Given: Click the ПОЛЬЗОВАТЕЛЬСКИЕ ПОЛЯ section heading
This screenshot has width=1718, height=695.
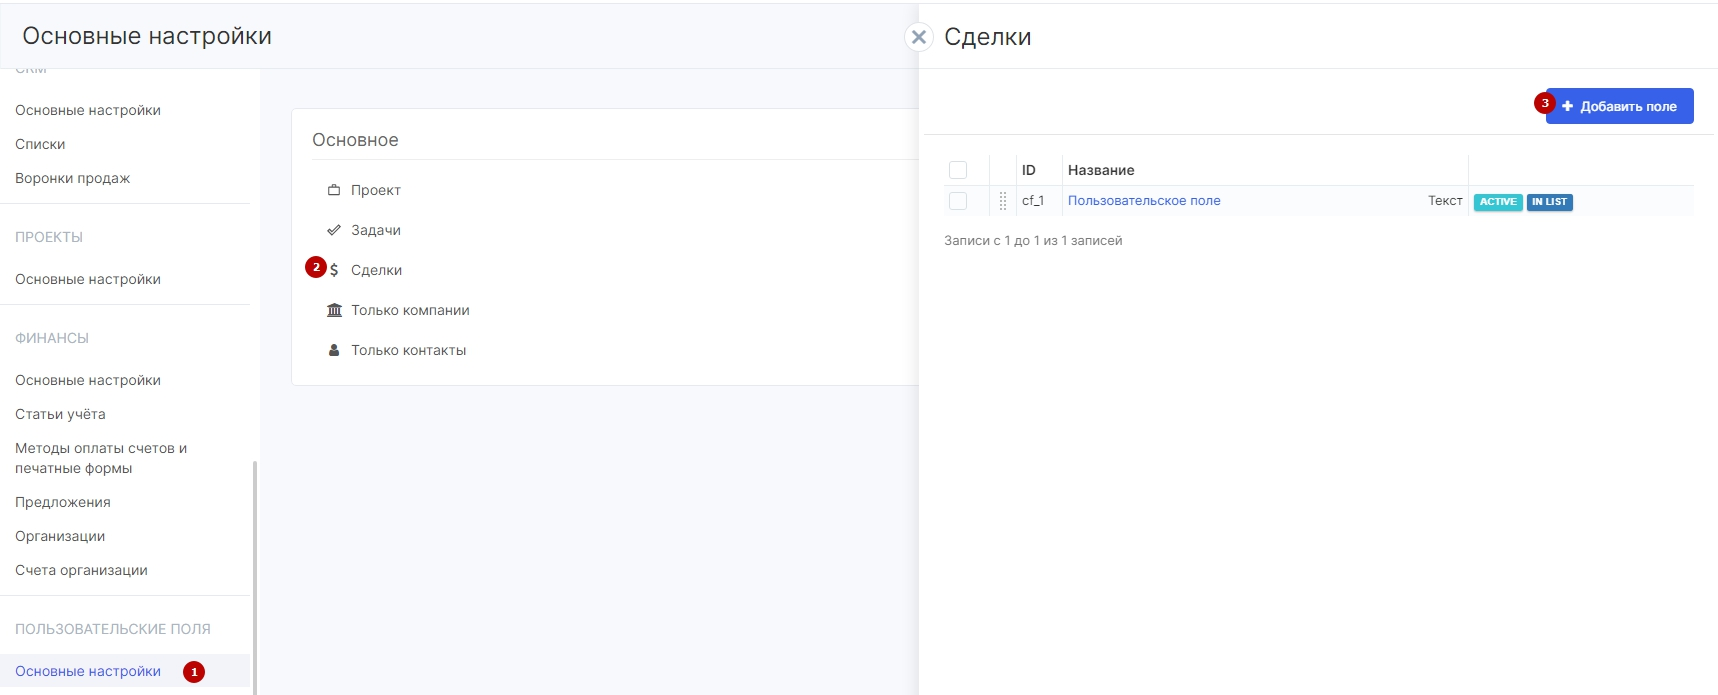Looking at the screenshot, I should (x=113, y=629).
